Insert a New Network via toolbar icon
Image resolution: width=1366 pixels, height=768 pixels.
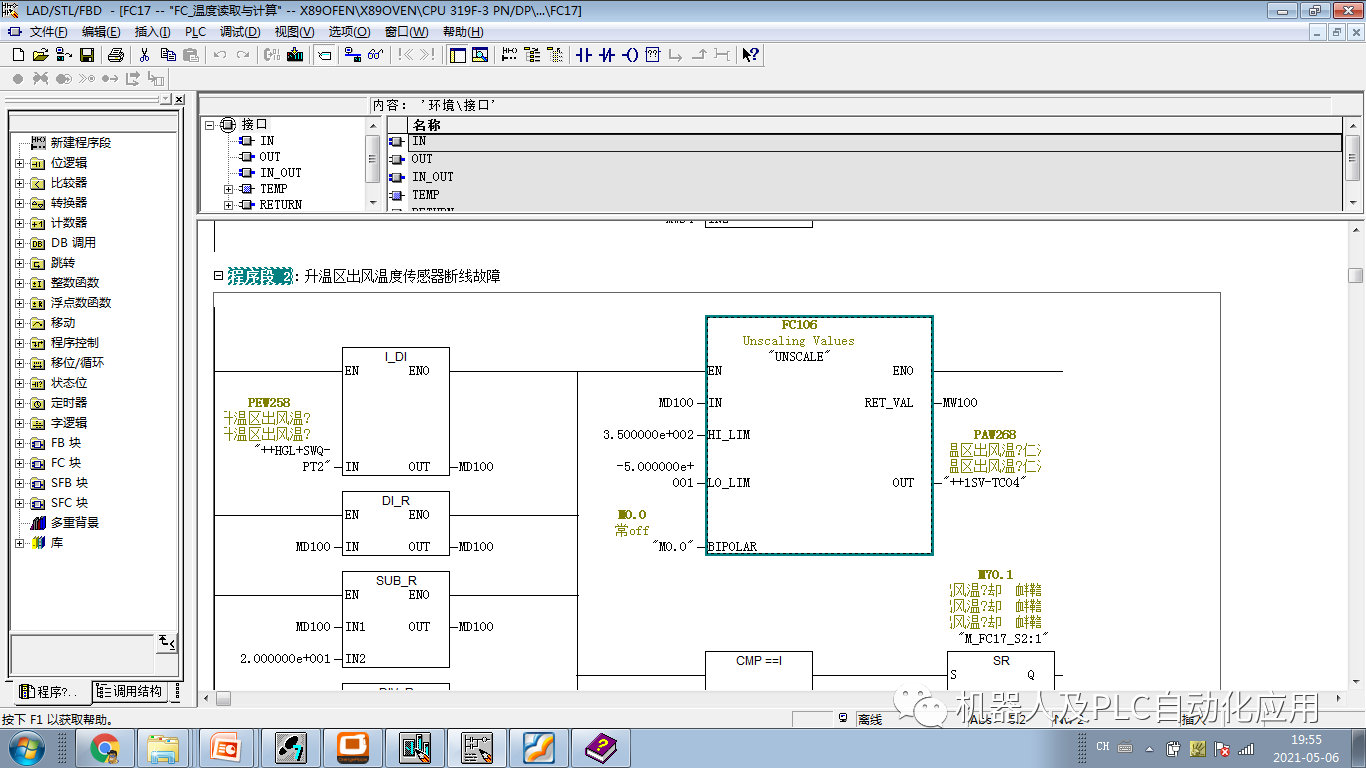coord(509,55)
